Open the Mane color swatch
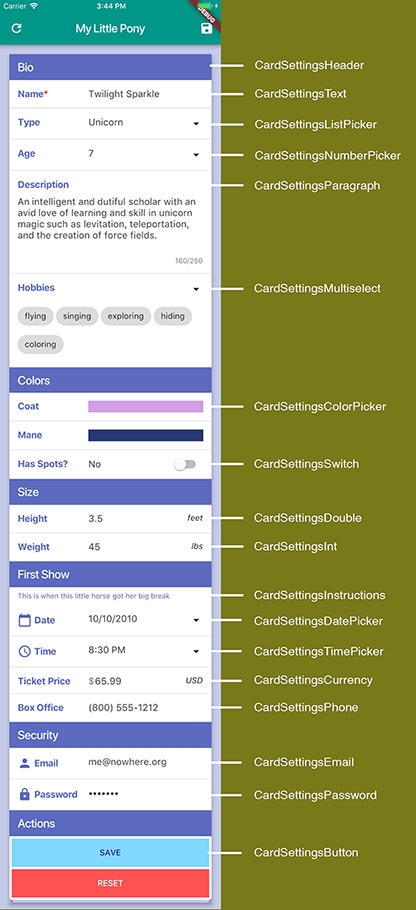The width and height of the screenshot is (416, 910). (x=146, y=435)
